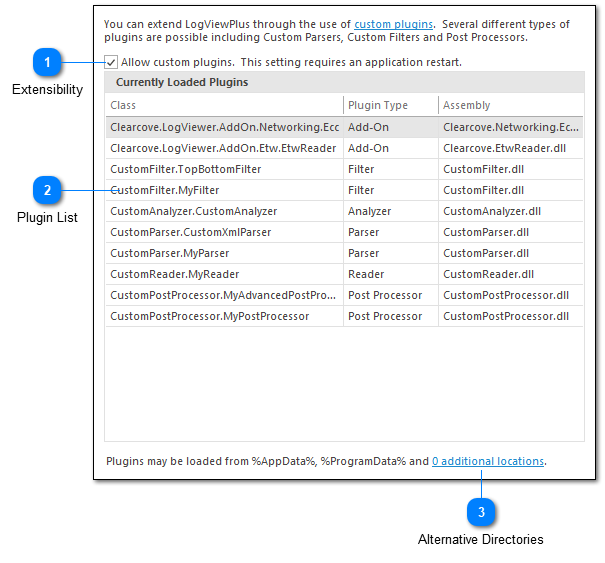Select the CustomPostProcessor.MyAdvancedPostPro... row
This screenshot has width=605, height=563.
344,295
